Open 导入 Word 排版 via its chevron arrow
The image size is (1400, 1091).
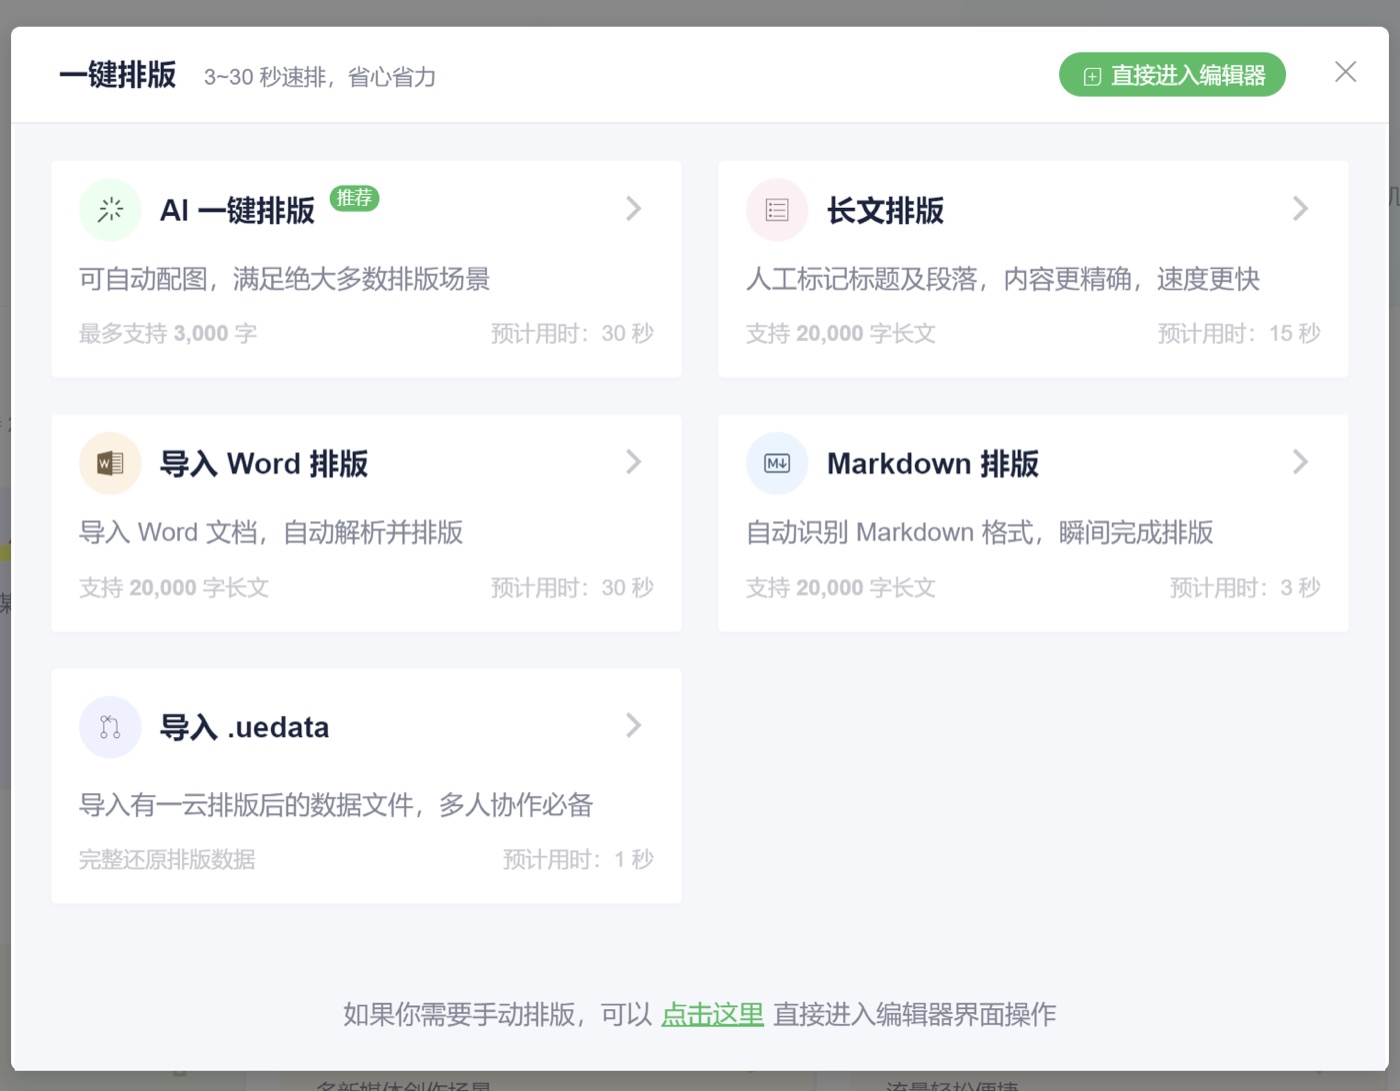pos(633,462)
